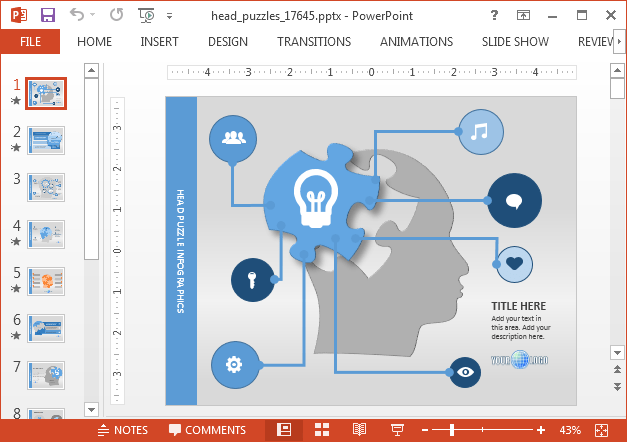Select slide 1 thumbnail

(46, 94)
